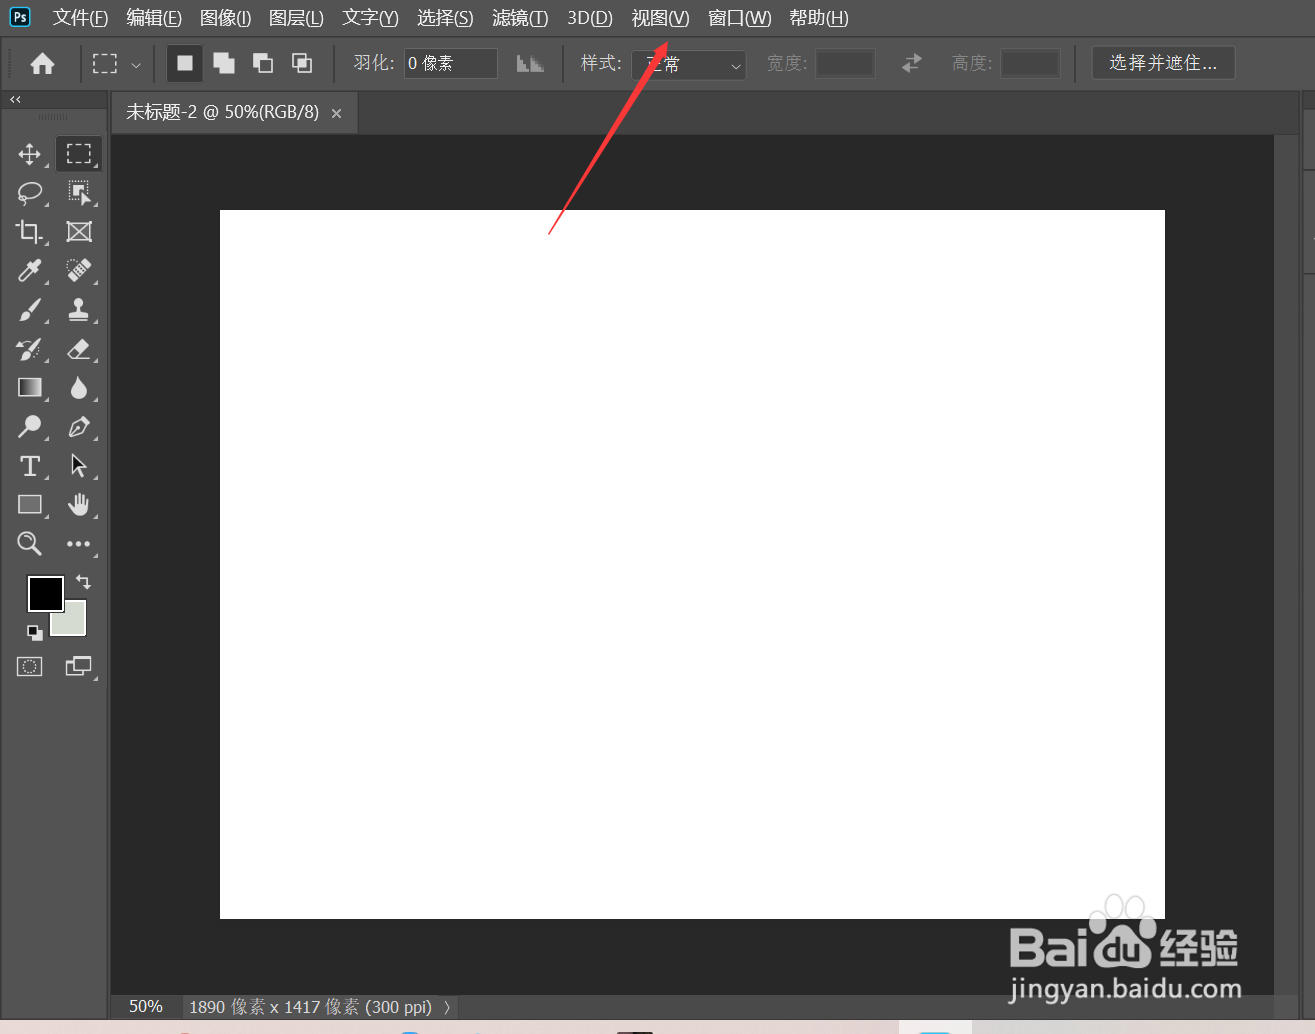
Task: Select the Object Selection tool
Action: pos(79,193)
